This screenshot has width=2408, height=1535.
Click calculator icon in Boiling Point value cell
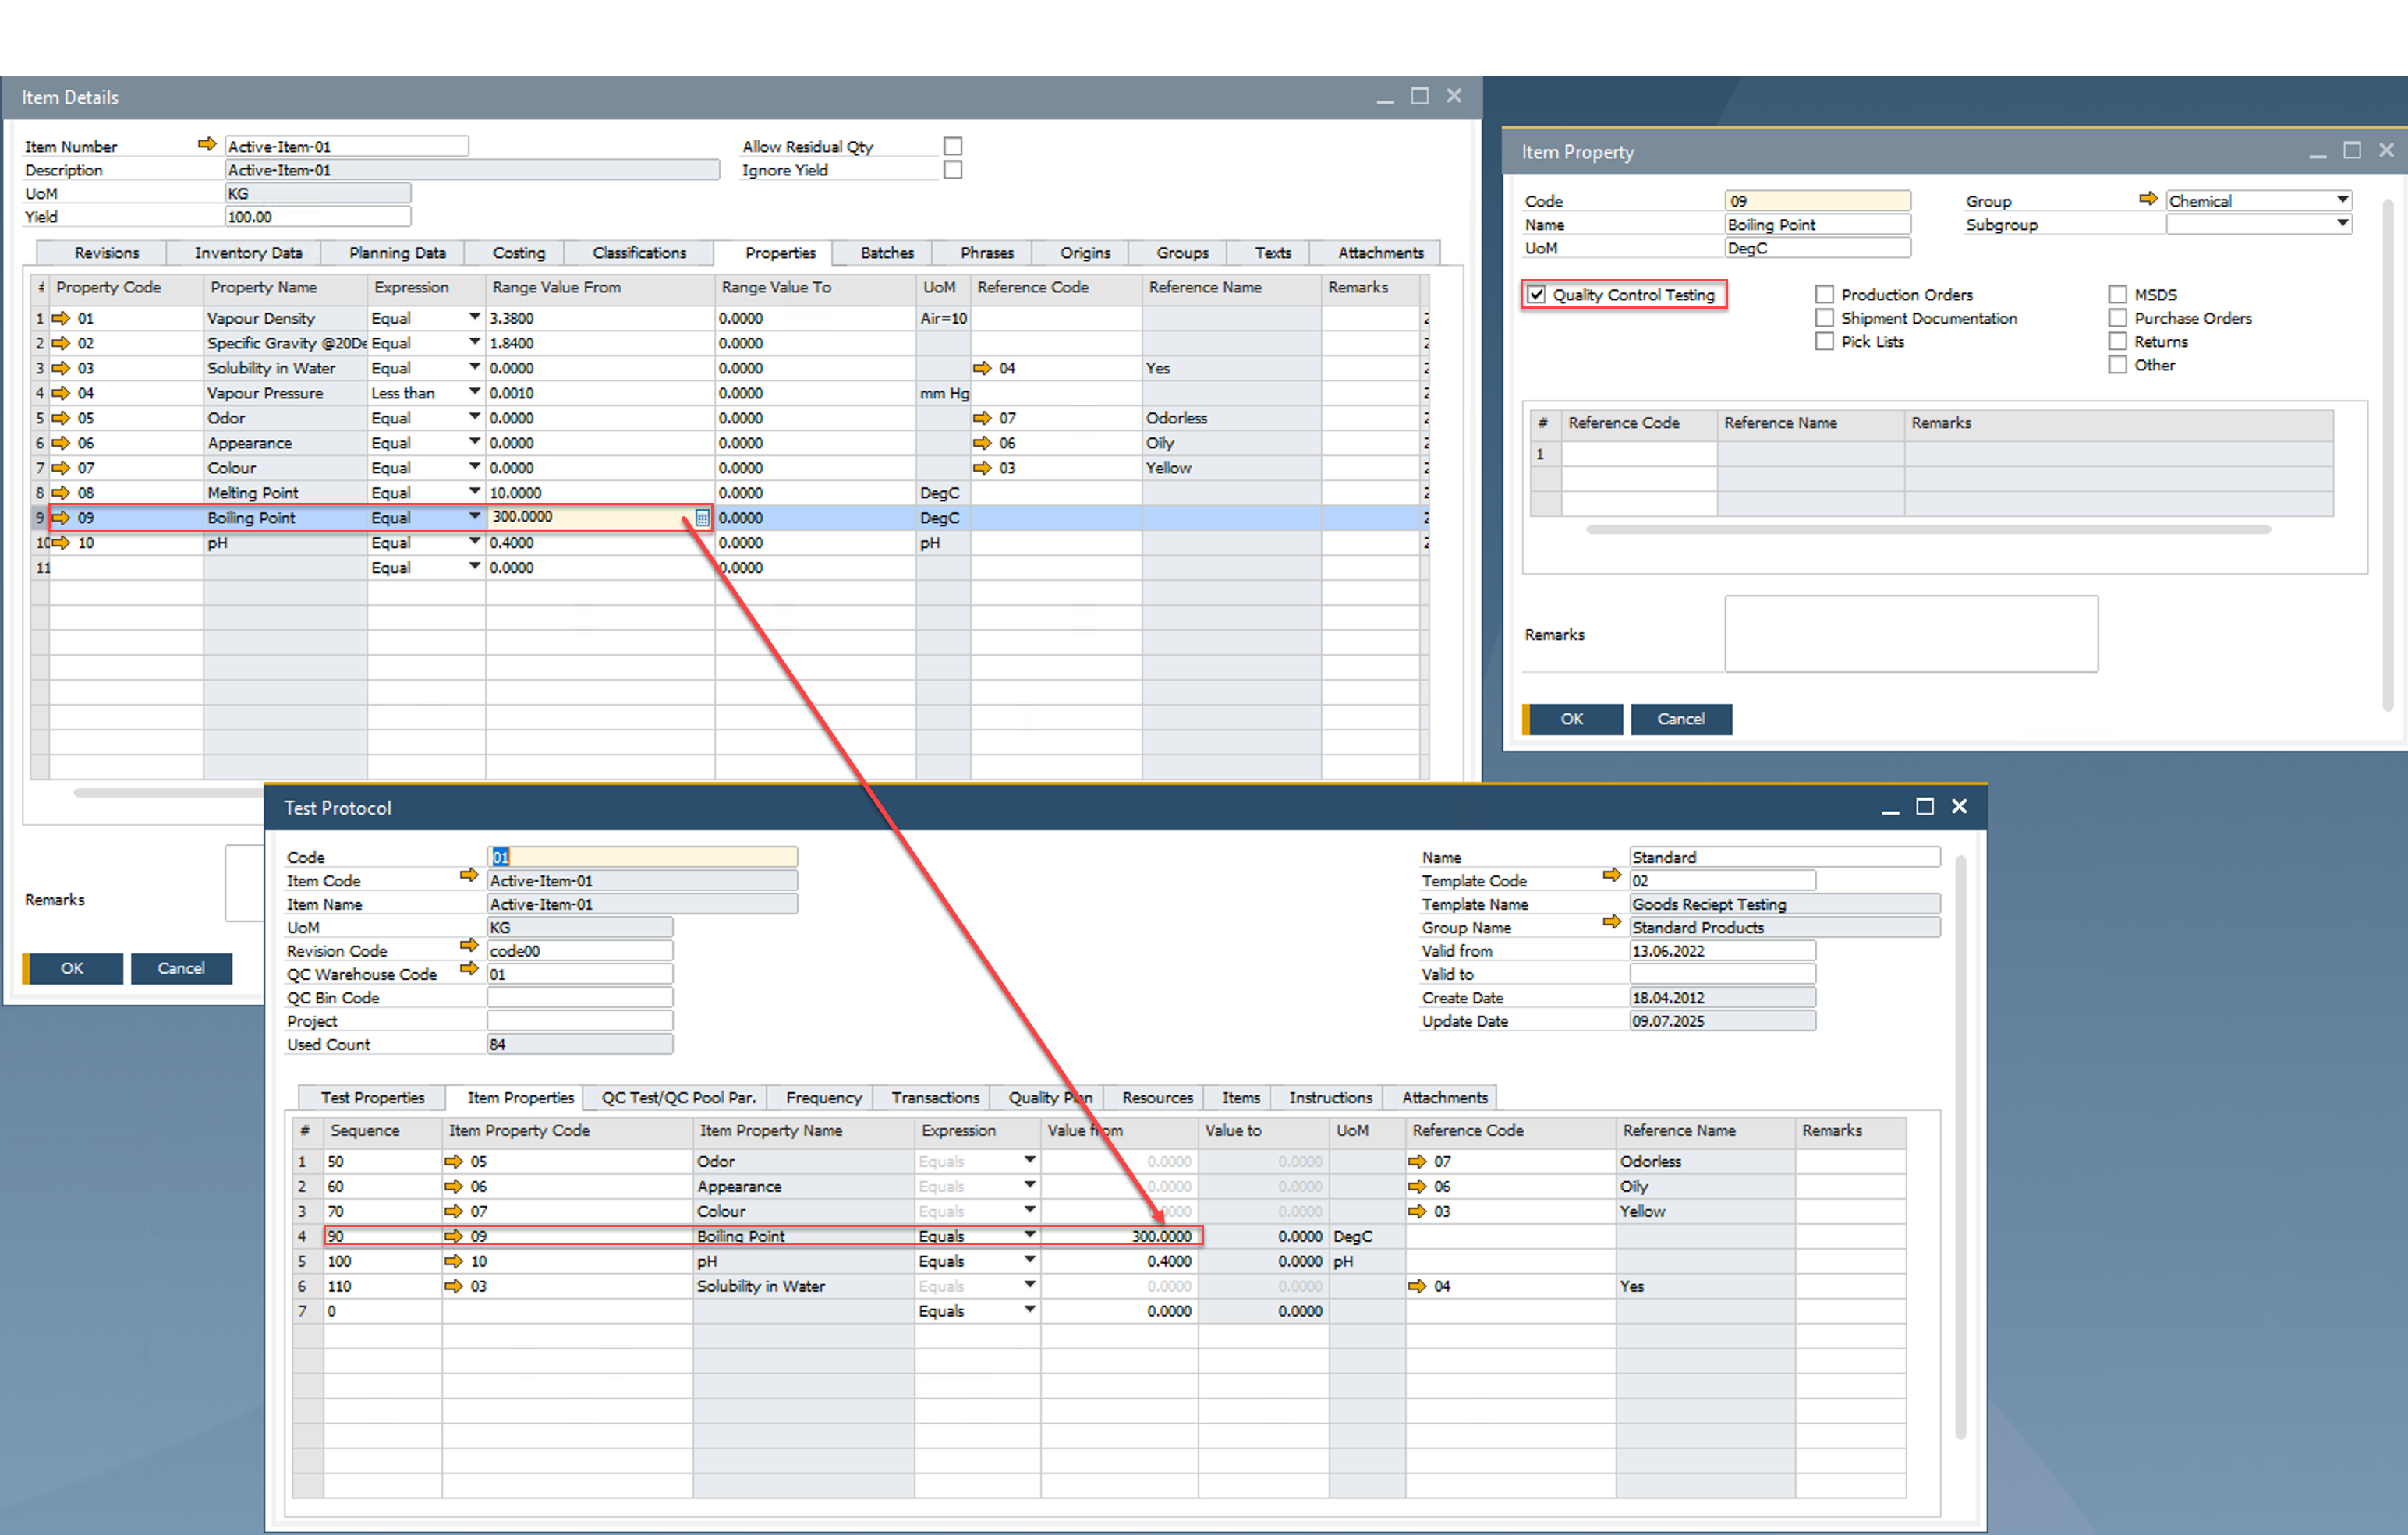tap(702, 518)
